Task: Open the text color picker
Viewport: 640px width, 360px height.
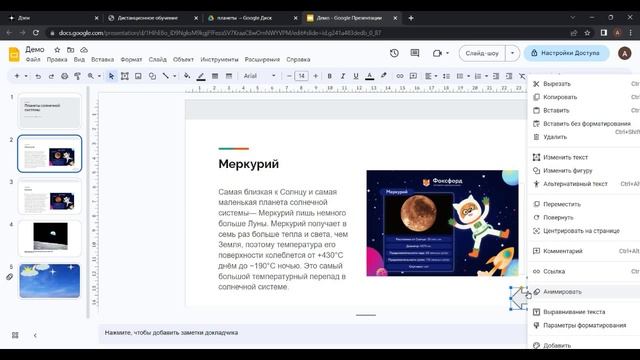Action: click(369, 76)
